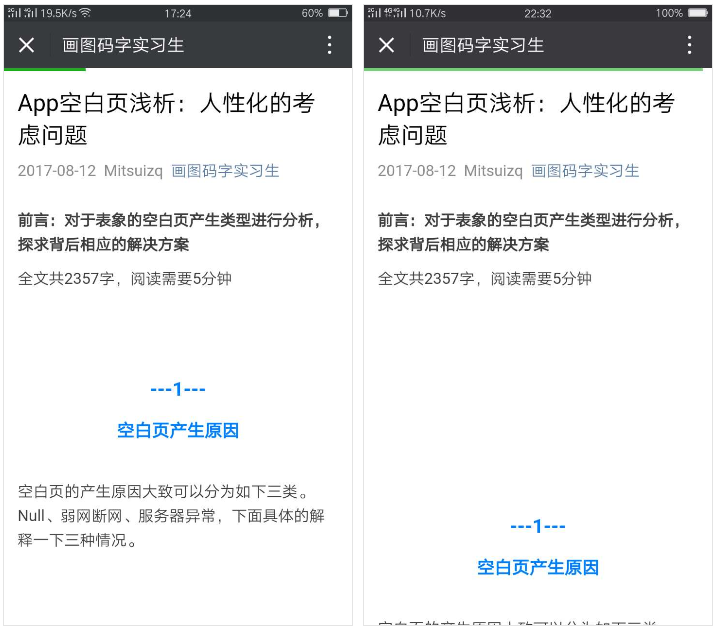Screen dimensions: 717x632
Task: Open the 画图码字实习生 account link on the right screen
Action: click(585, 171)
